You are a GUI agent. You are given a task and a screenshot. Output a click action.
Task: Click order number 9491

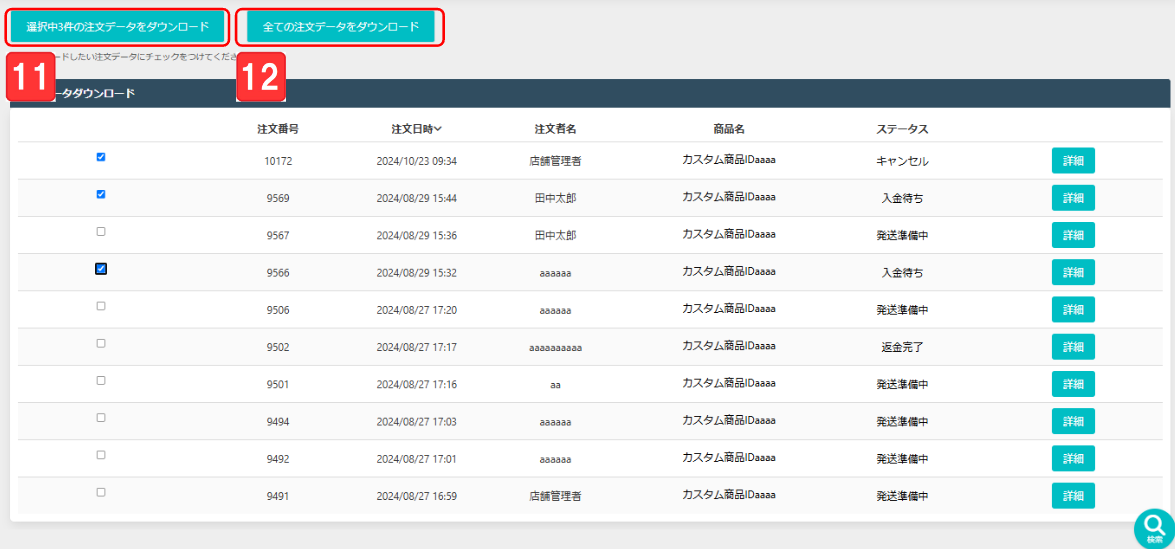tap(278, 496)
